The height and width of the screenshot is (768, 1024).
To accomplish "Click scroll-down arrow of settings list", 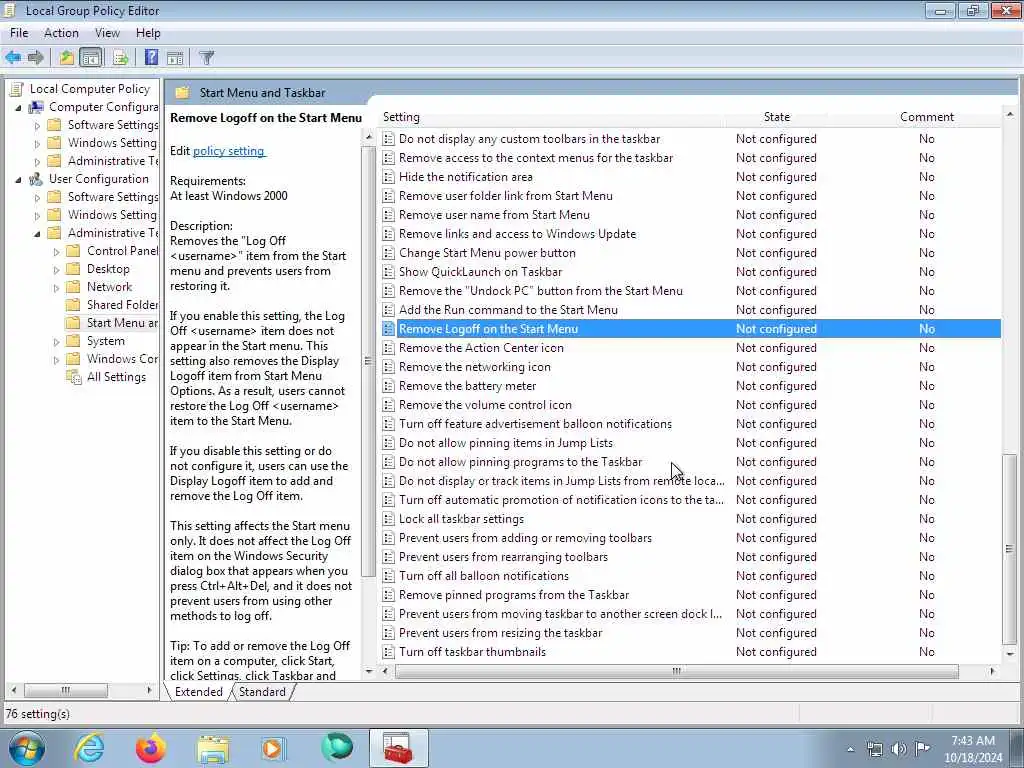I will (1010, 654).
